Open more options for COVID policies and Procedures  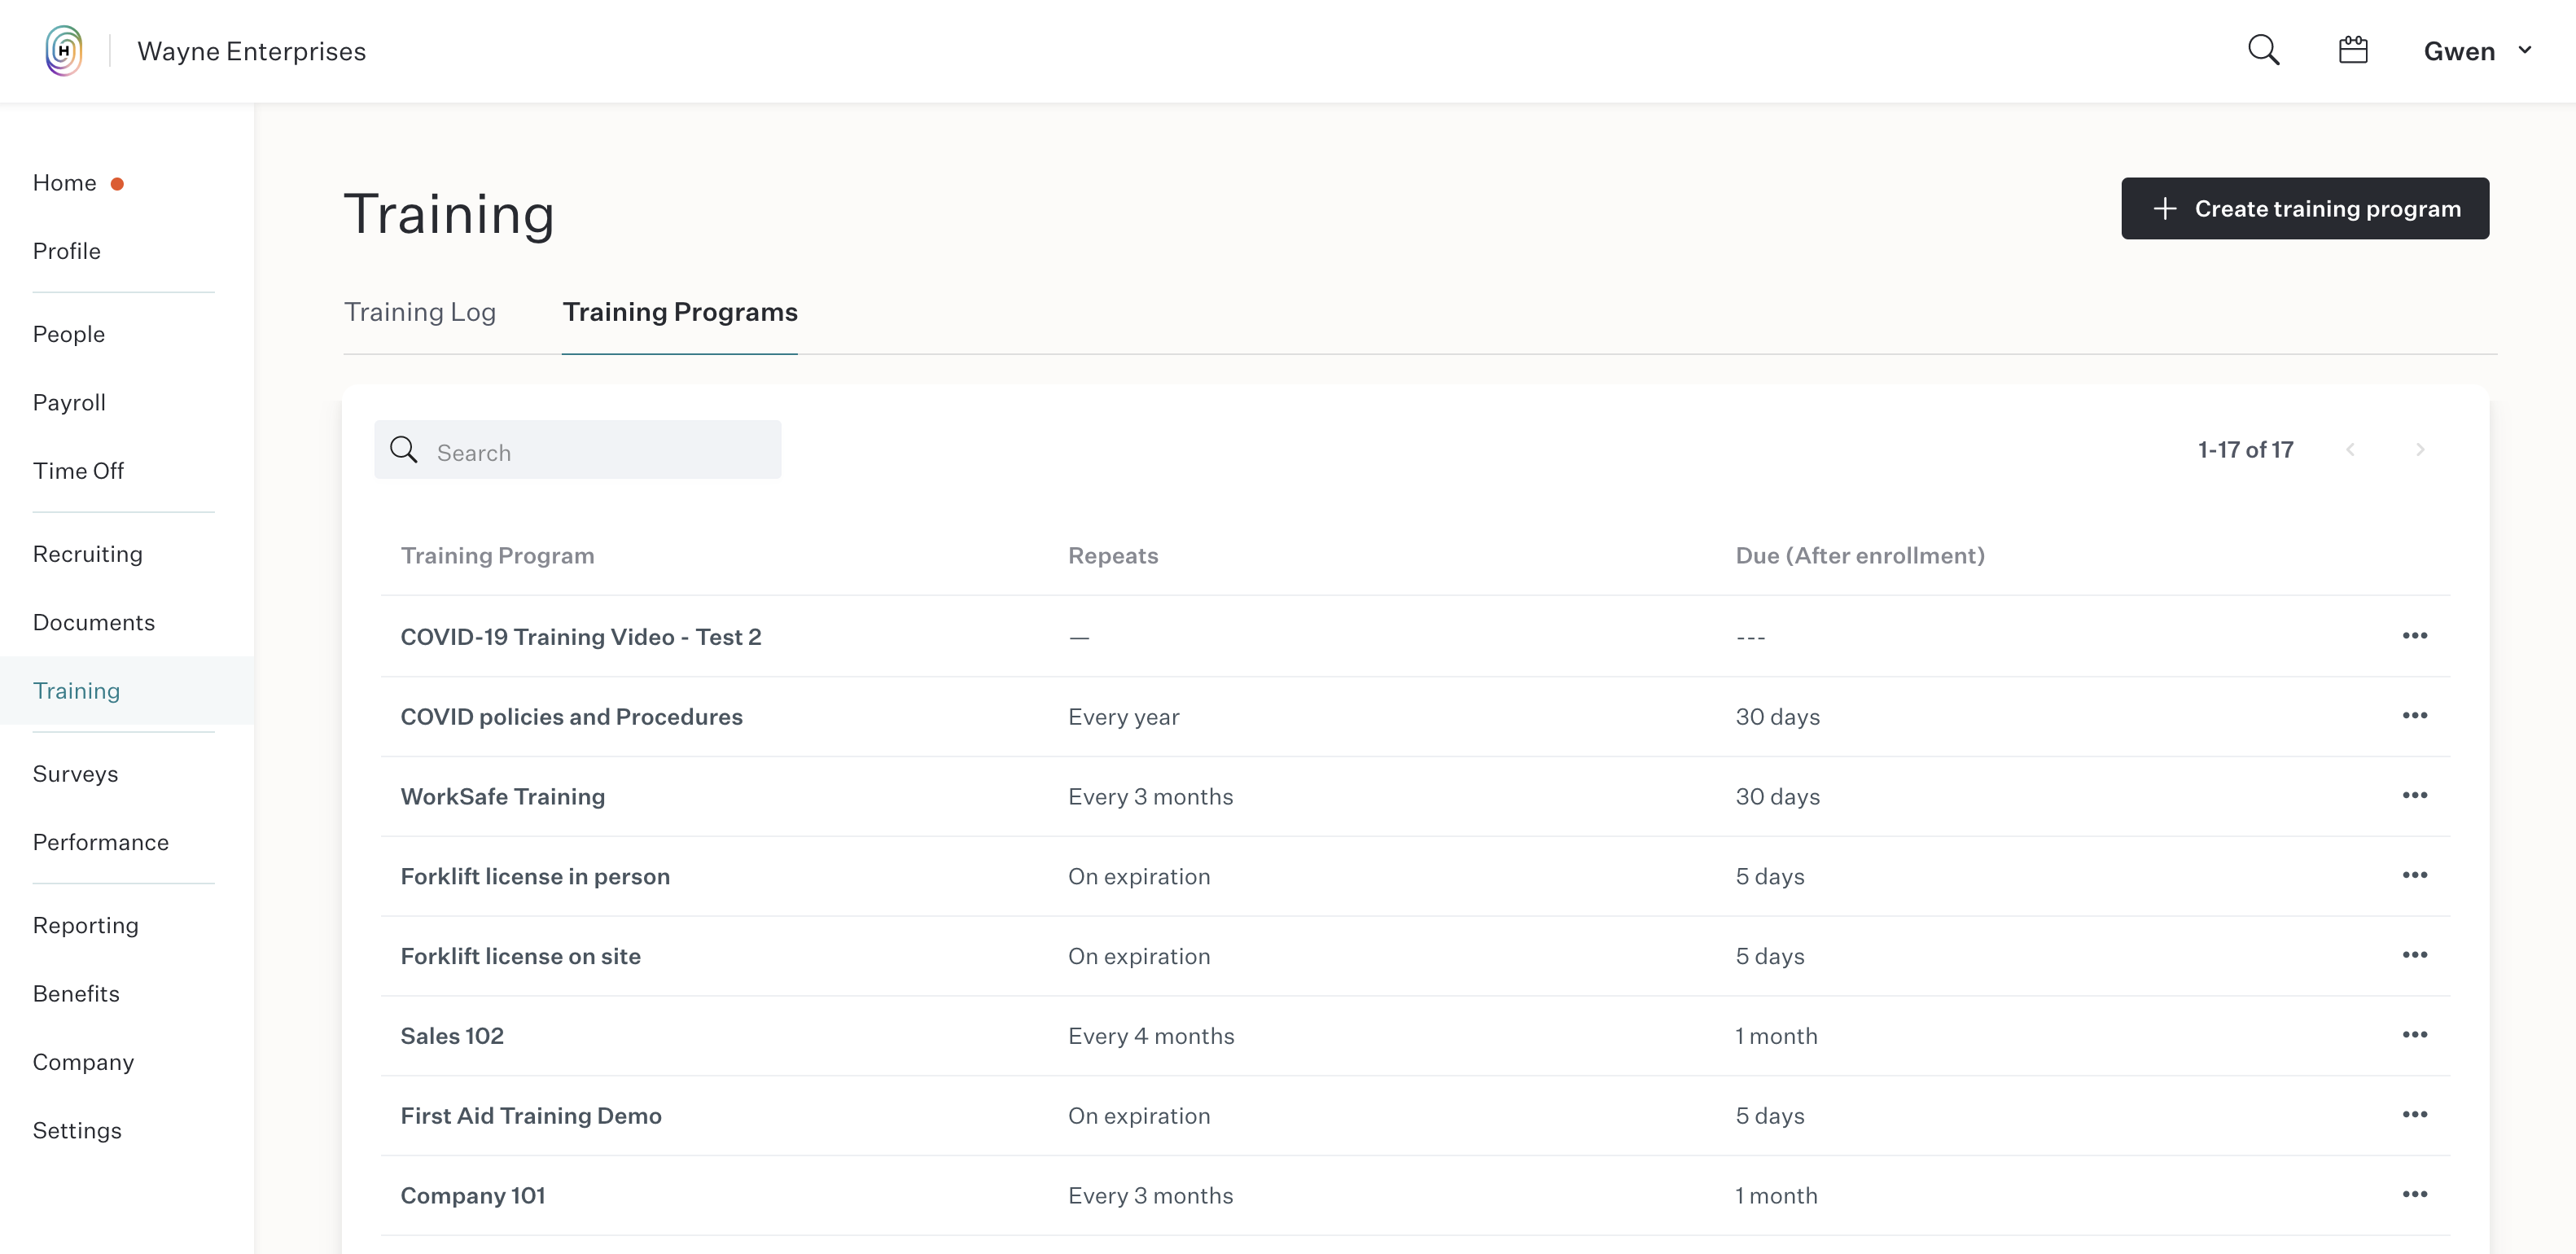point(2415,716)
